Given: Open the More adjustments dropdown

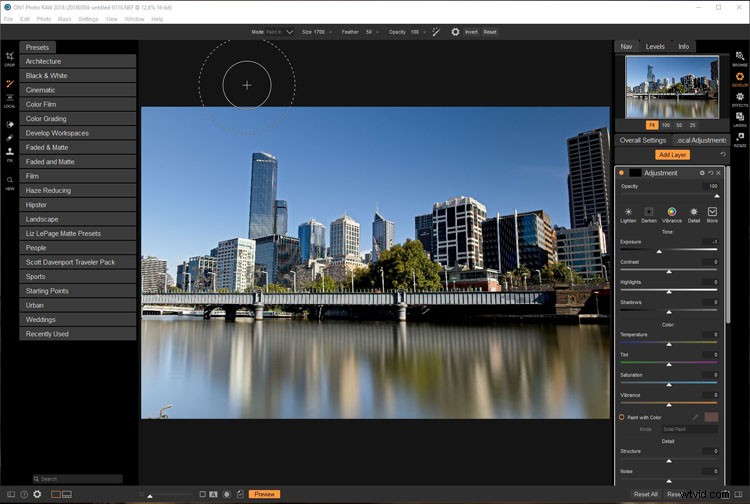Looking at the screenshot, I should click(712, 214).
